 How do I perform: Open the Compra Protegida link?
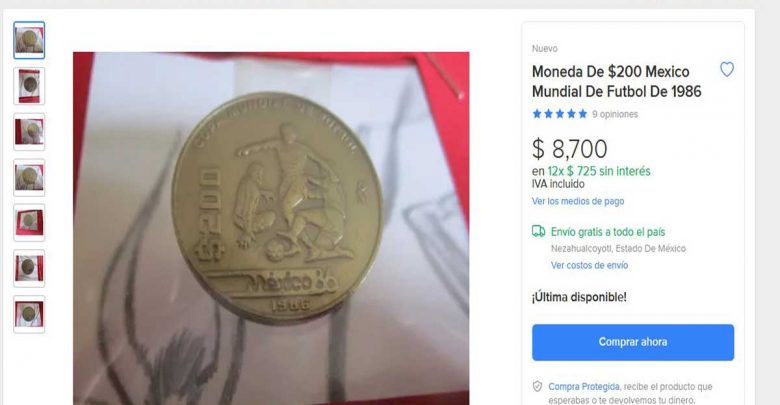[584, 387]
